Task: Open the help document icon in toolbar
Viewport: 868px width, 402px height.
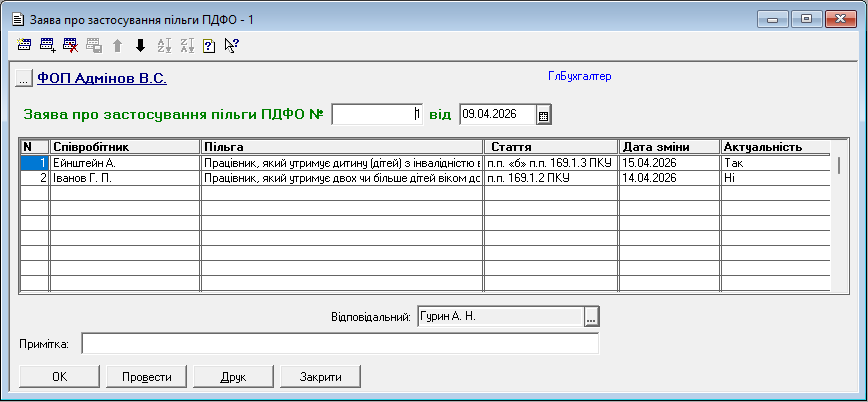Action: pos(209,45)
